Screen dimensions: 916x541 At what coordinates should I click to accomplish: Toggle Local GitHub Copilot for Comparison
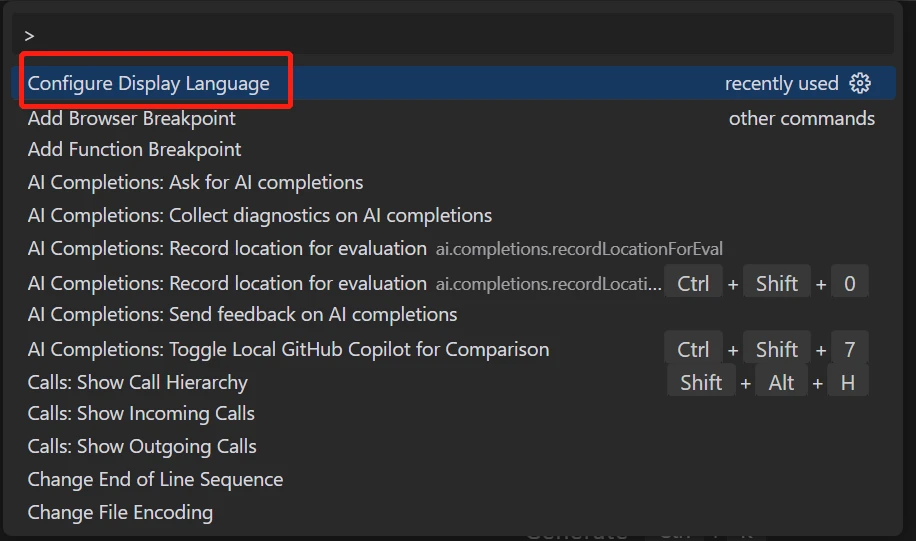click(x=289, y=349)
